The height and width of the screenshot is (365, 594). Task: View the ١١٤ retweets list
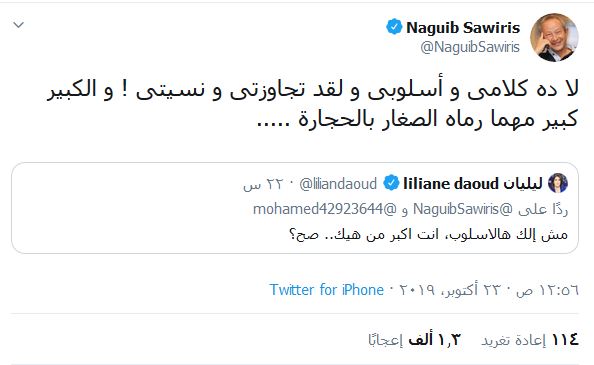coord(530,340)
